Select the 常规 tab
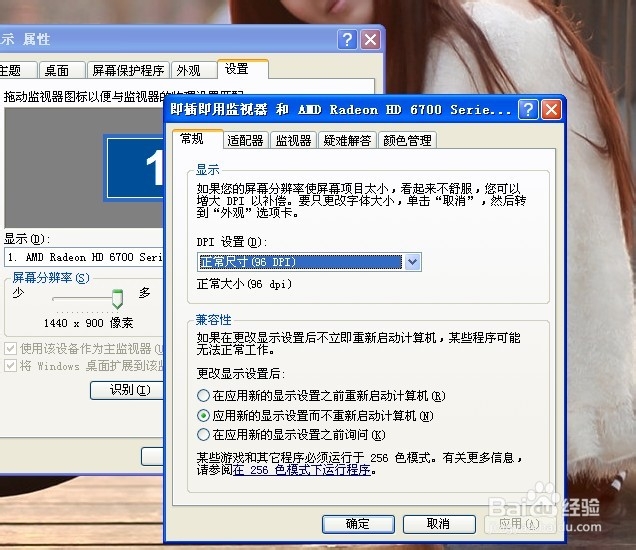Image resolution: width=636 pixels, height=550 pixels. point(198,139)
